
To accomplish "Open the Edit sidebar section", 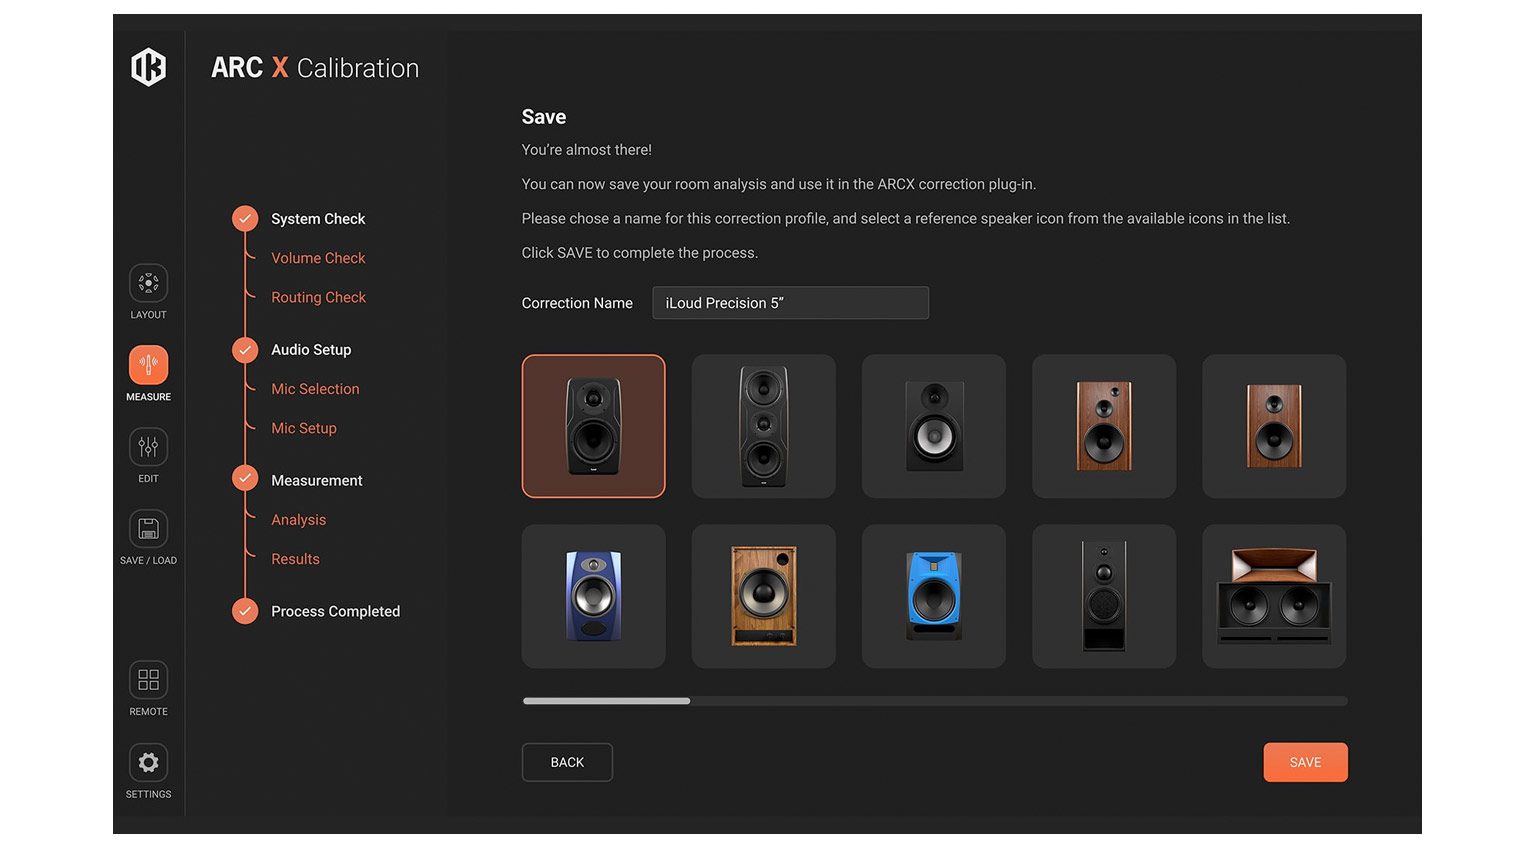I will [148, 447].
